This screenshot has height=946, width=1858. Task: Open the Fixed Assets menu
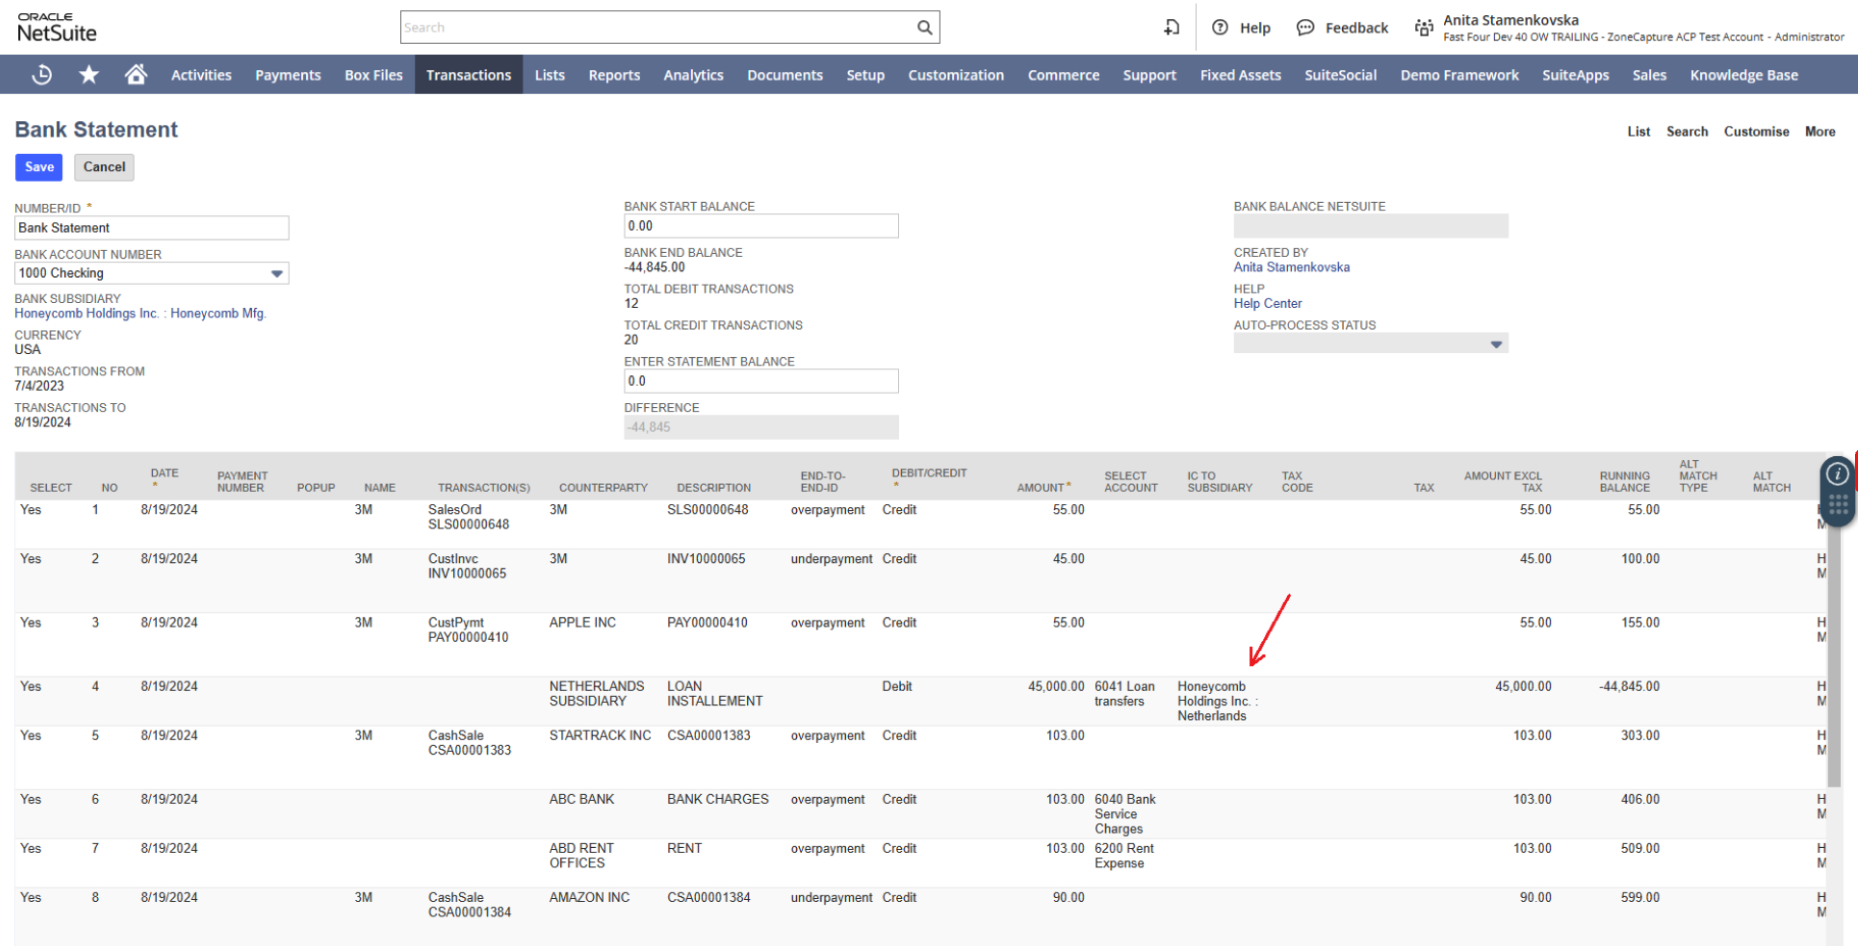(x=1241, y=75)
